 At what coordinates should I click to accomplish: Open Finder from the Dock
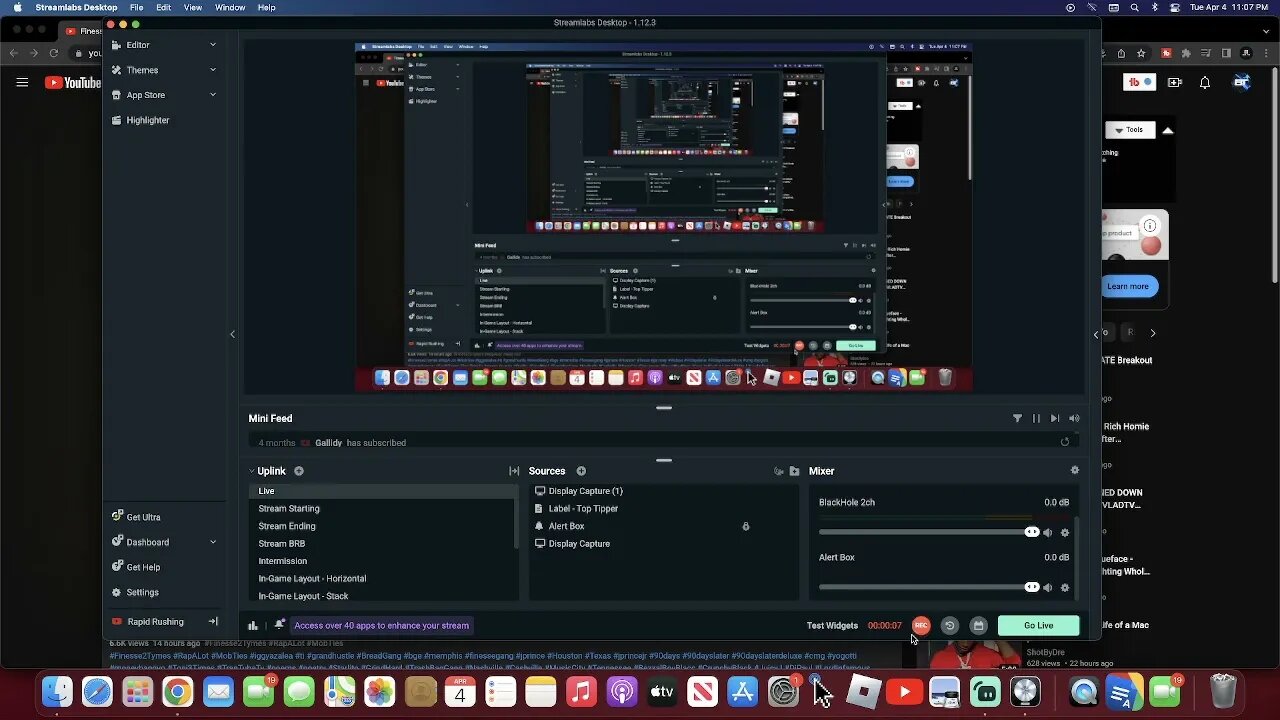click(x=57, y=691)
